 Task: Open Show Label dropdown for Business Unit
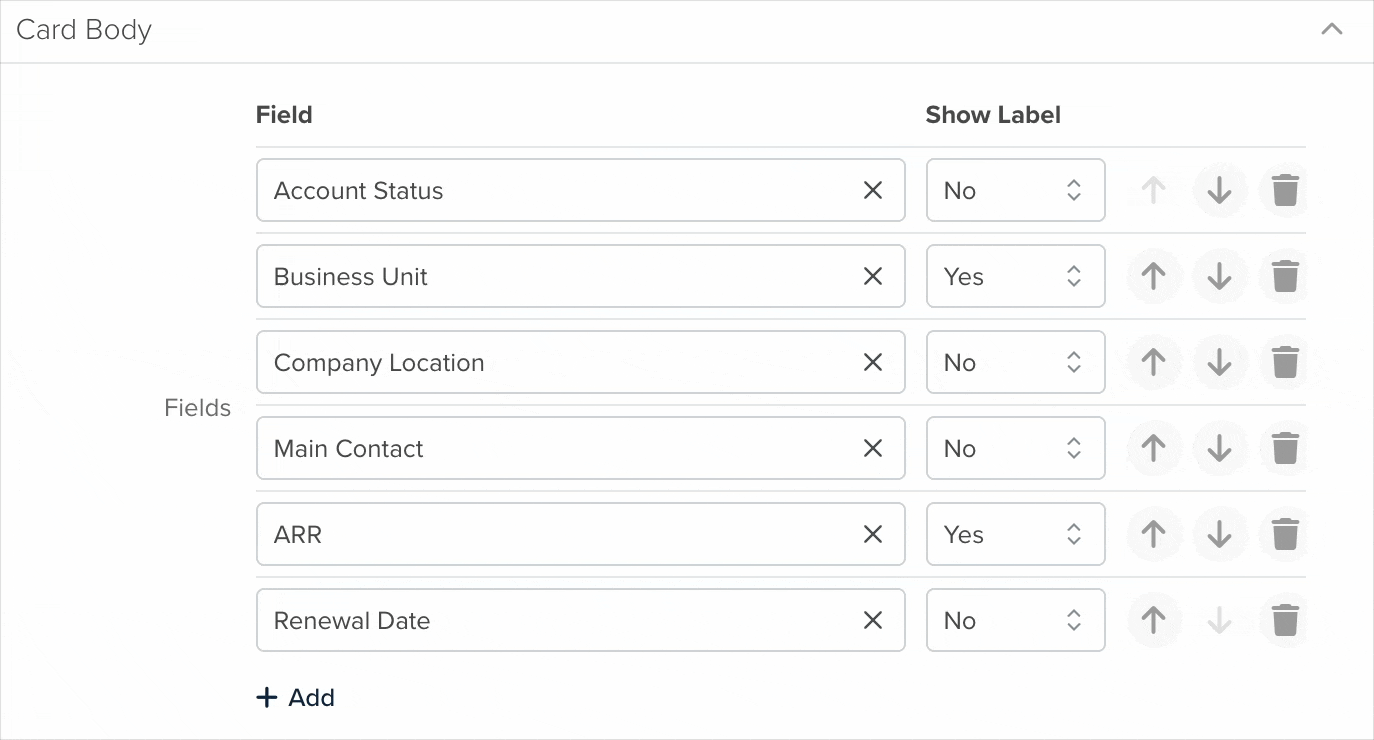click(x=1015, y=276)
